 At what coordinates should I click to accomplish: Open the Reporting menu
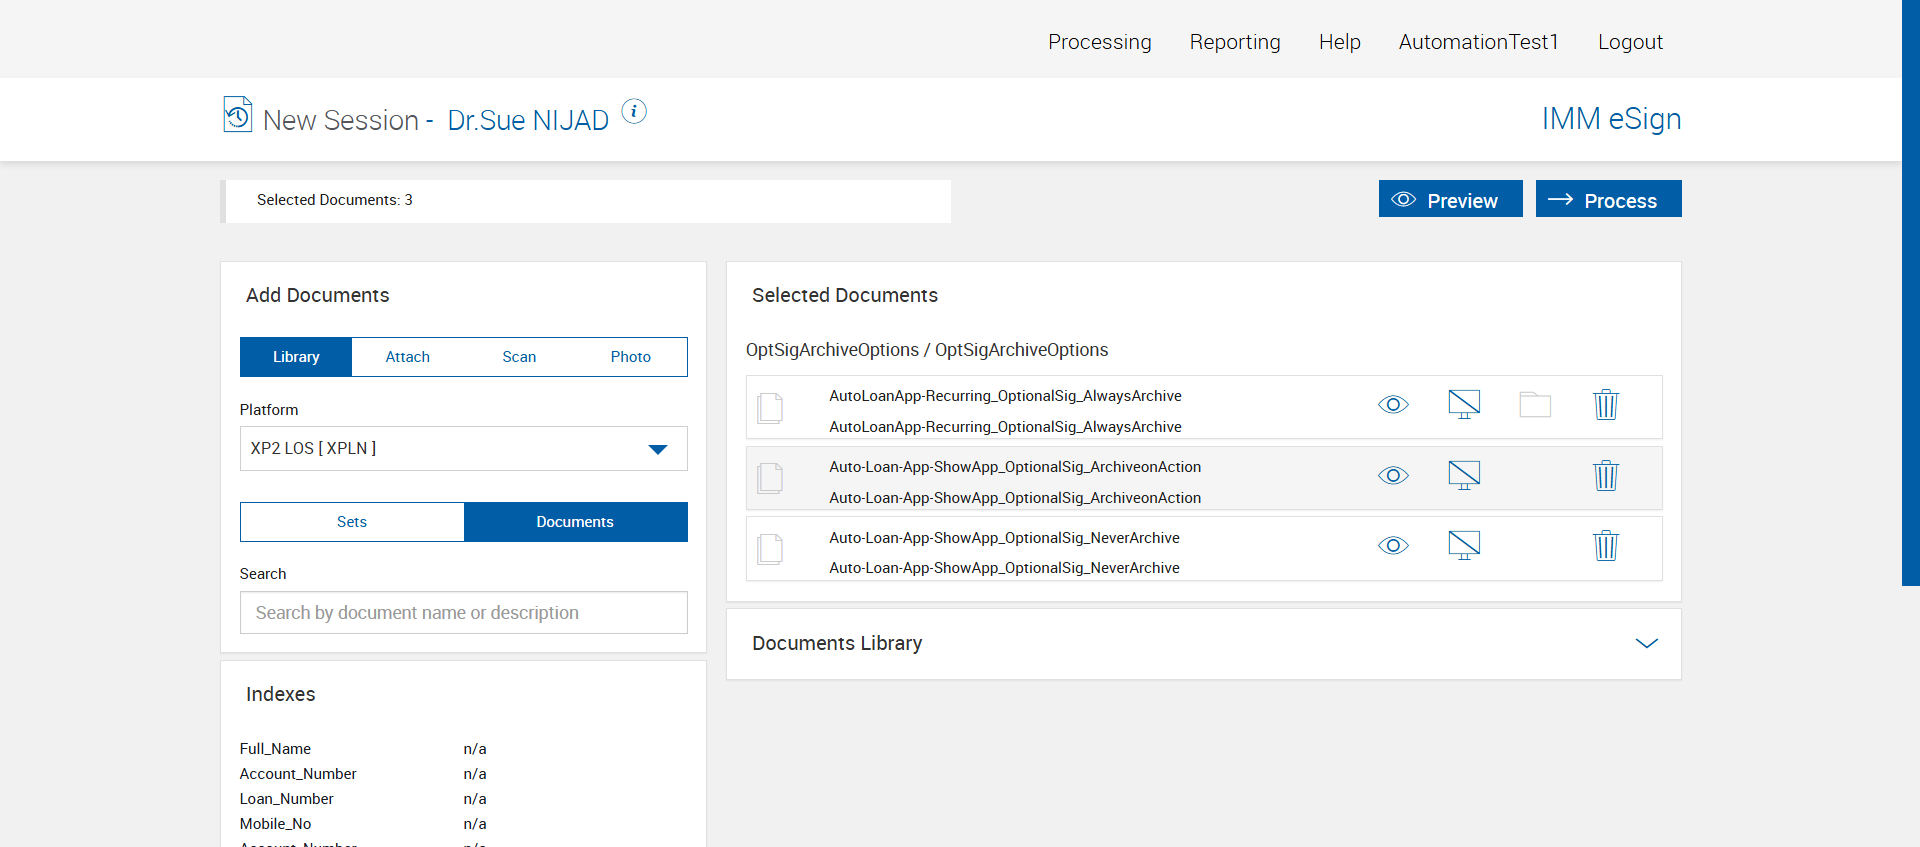click(1234, 42)
